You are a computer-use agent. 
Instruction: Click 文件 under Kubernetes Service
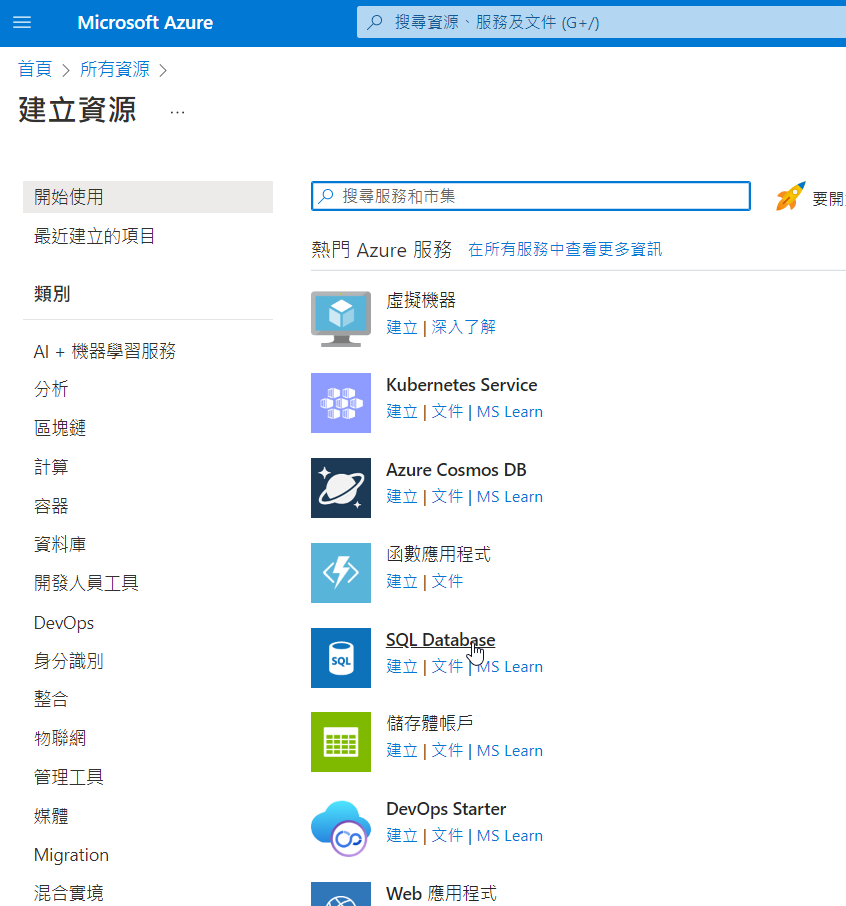point(447,411)
